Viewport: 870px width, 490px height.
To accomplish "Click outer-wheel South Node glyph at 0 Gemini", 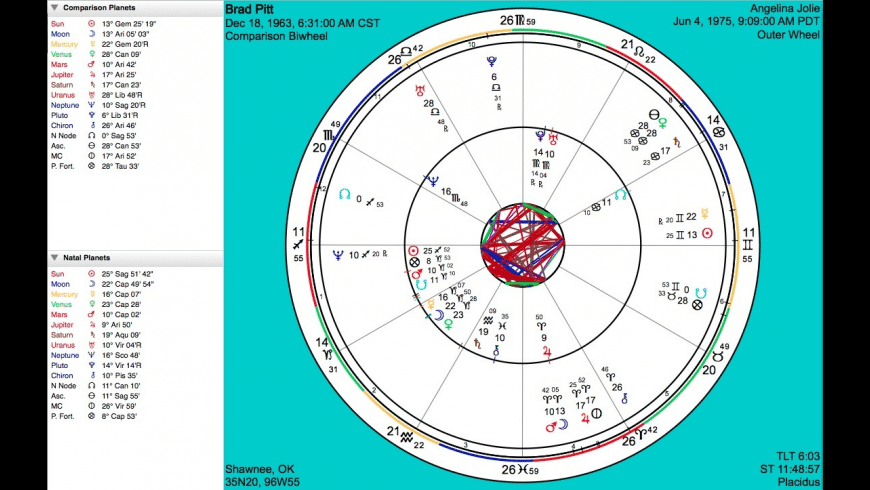I will 701,292.
